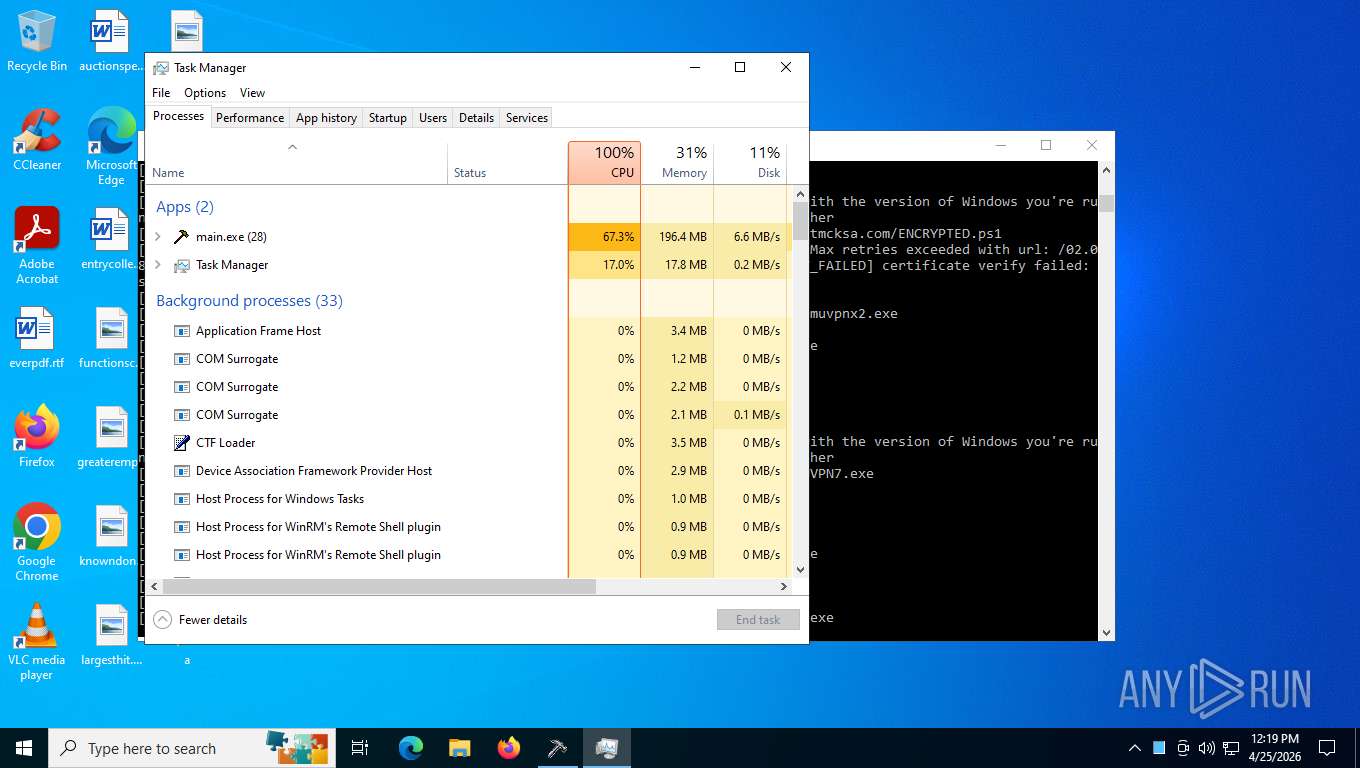Click the Windows Start button
This screenshot has width=1360, height=768.
24,748
